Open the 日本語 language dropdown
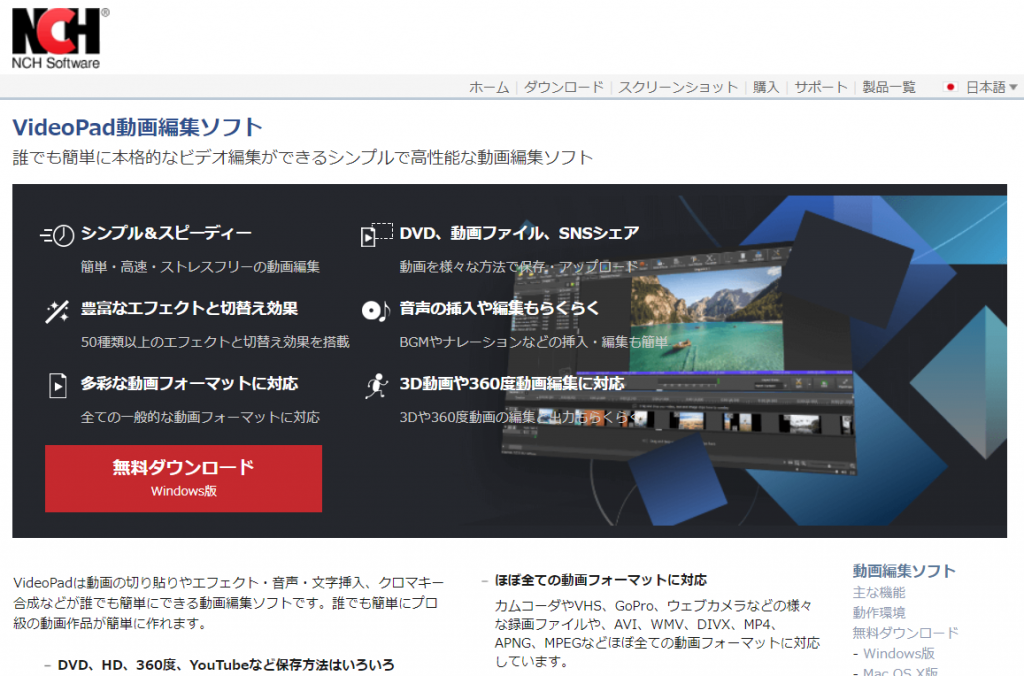 coord(991,87)
